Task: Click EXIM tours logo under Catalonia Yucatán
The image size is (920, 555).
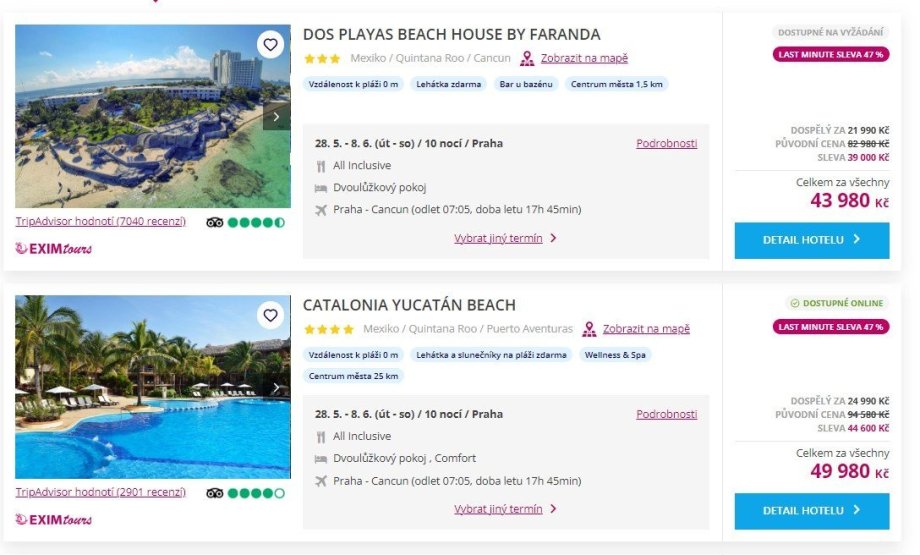Action: tap(54, 519)
